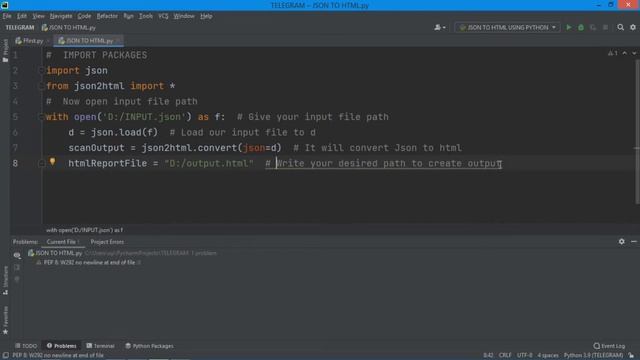Click JSON TO HTML.py breadcrumb in navigation bar

tap(69, 27)
